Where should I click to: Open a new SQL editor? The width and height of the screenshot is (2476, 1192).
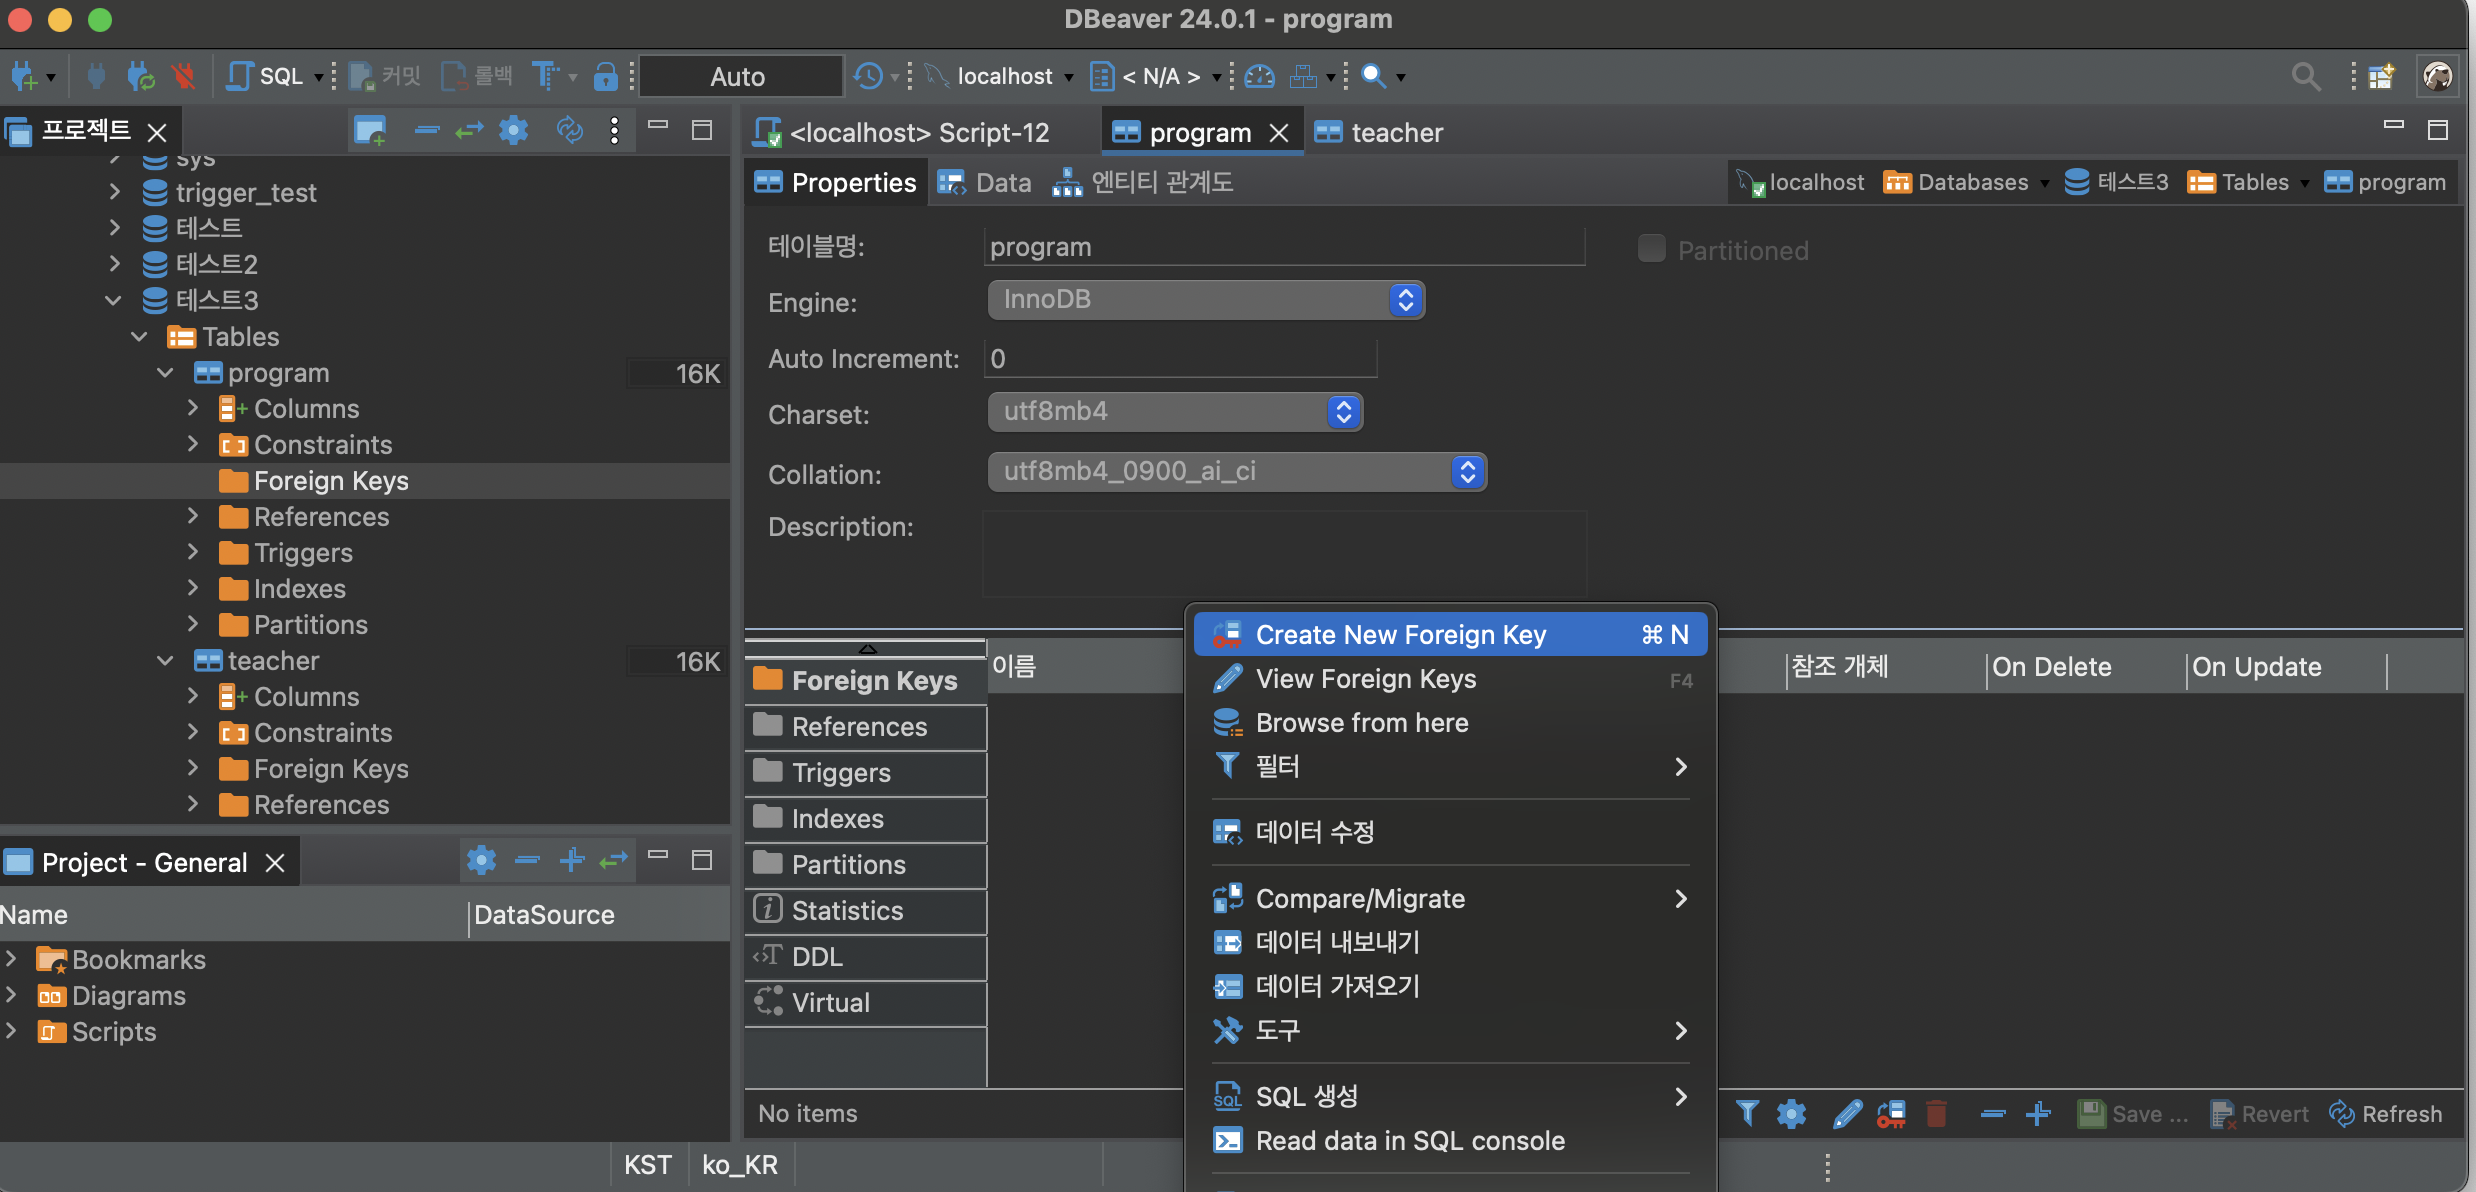click(x=265, y=76)
